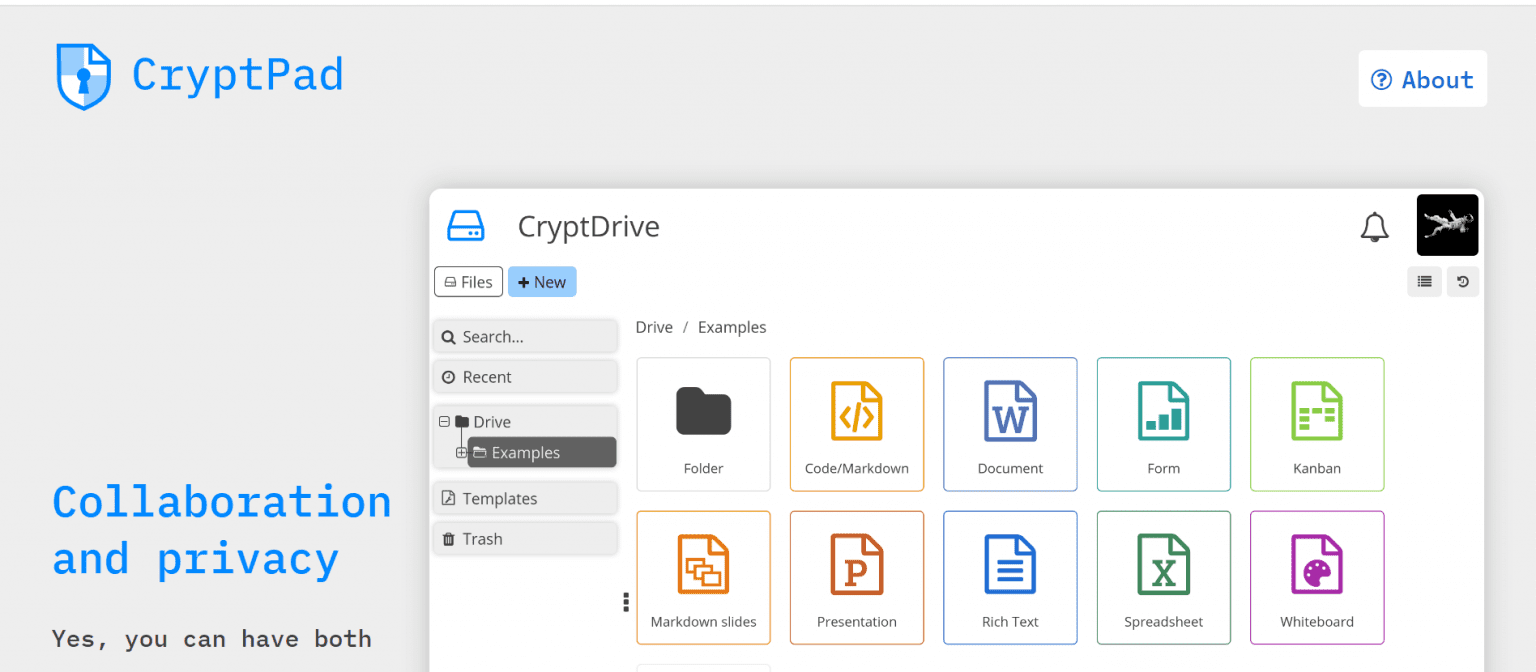This screenshot has height=672, width=1536.
Task: Click the Search field in sidebar
Action: click(x=524, y=337)
